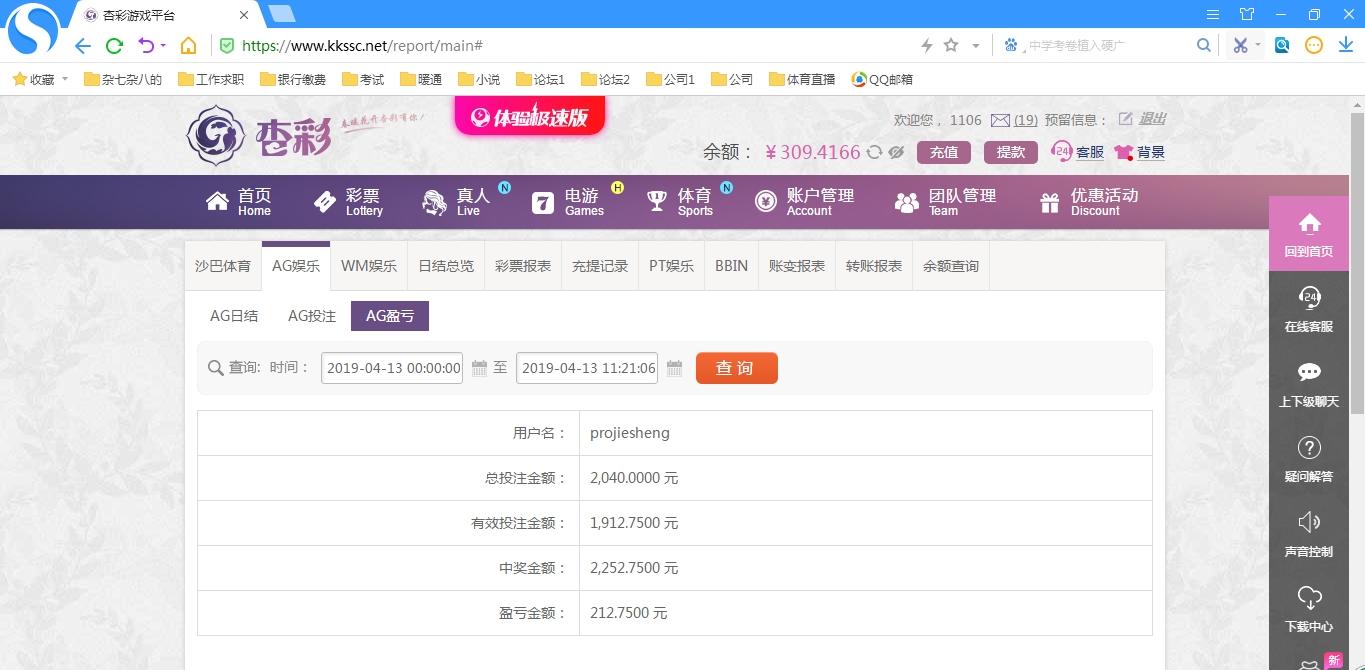Expand the scissors screenshot tool dropdown

pyautogui.click(x=1258, y=45)
